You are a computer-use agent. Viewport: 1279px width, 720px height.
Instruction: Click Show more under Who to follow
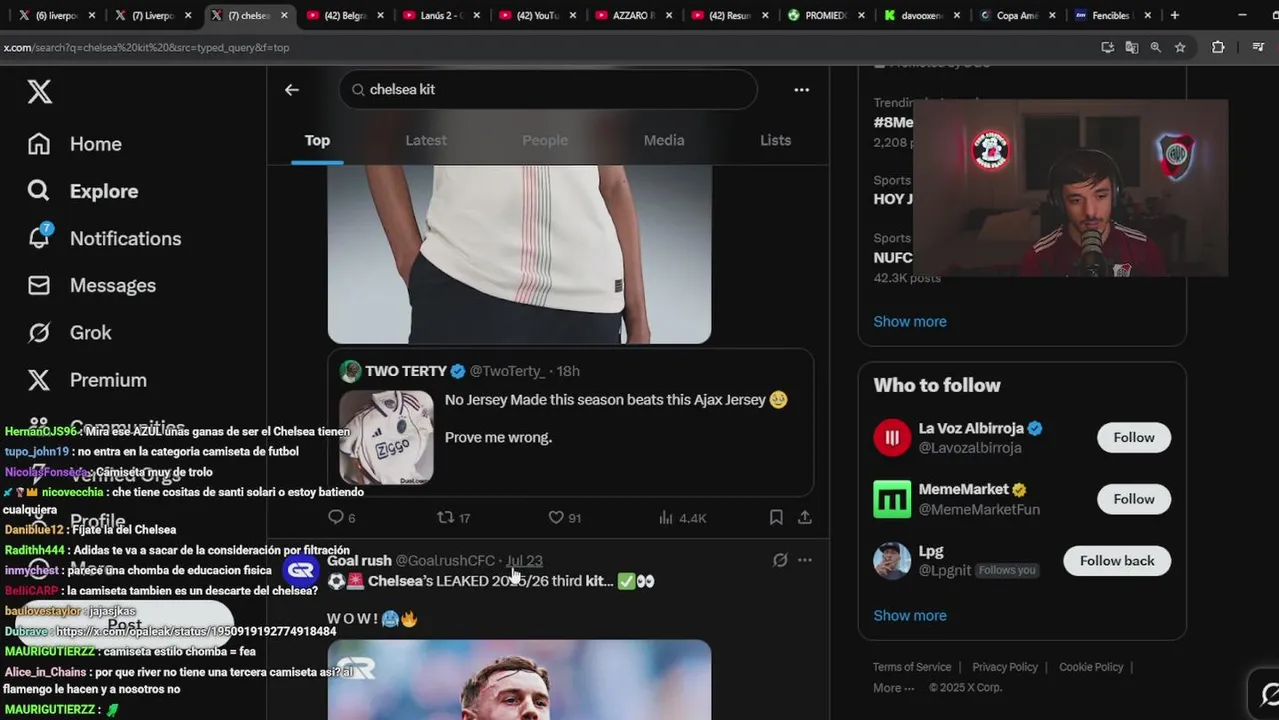click(x=910, y=615)
